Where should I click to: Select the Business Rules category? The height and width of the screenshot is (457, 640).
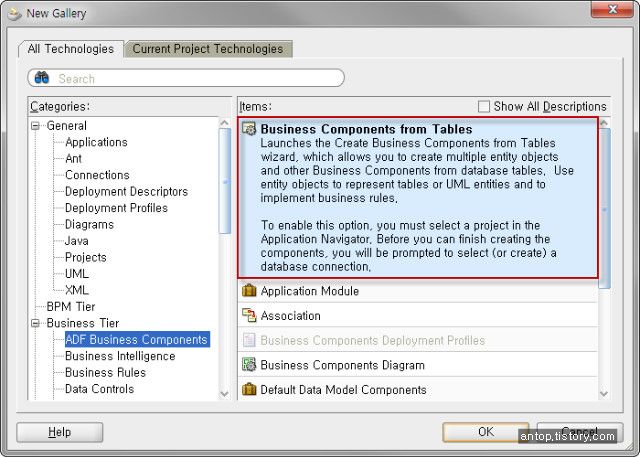105,373
